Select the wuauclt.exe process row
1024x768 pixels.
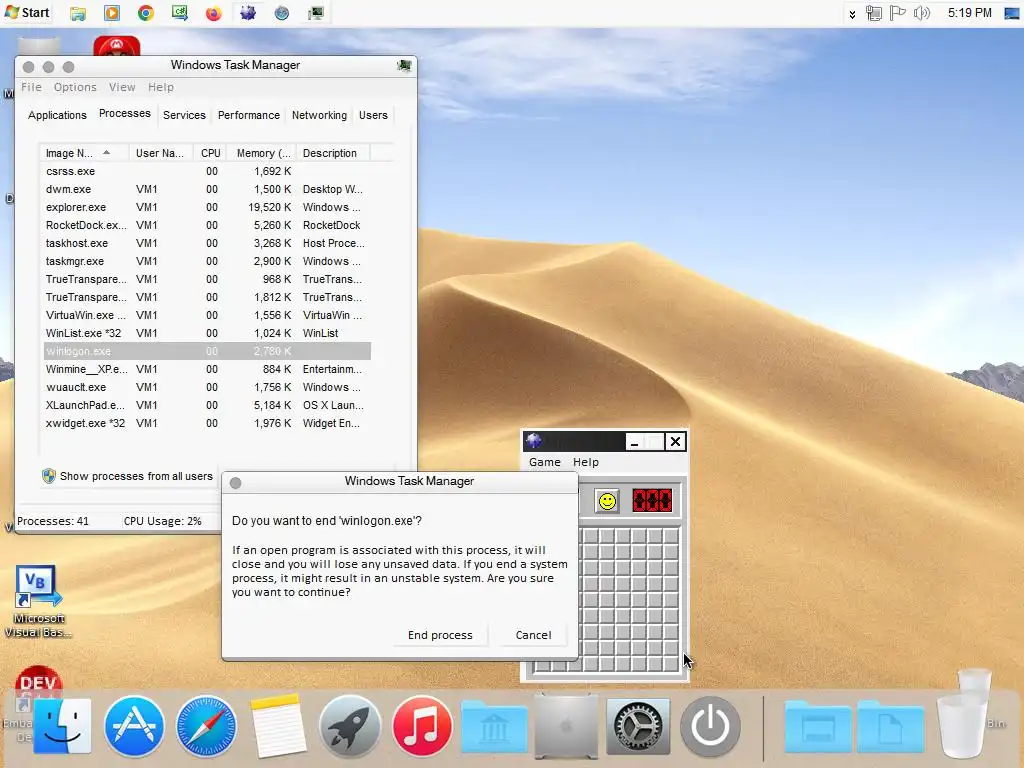click(x=207, y=387)
